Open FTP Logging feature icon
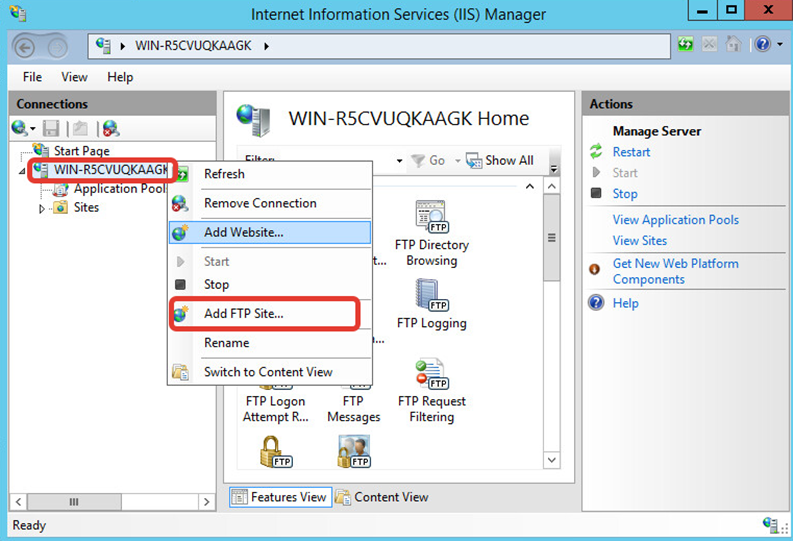 coord(431,303)
